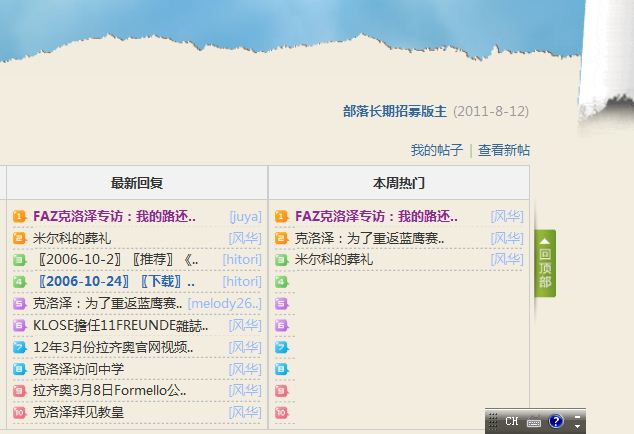The height and width of the screenshot is (434, 634).
Task: Open the 〖2006-10-24〗〖下载〗 post
Action: pyautogui.click(x=114, y=282)
